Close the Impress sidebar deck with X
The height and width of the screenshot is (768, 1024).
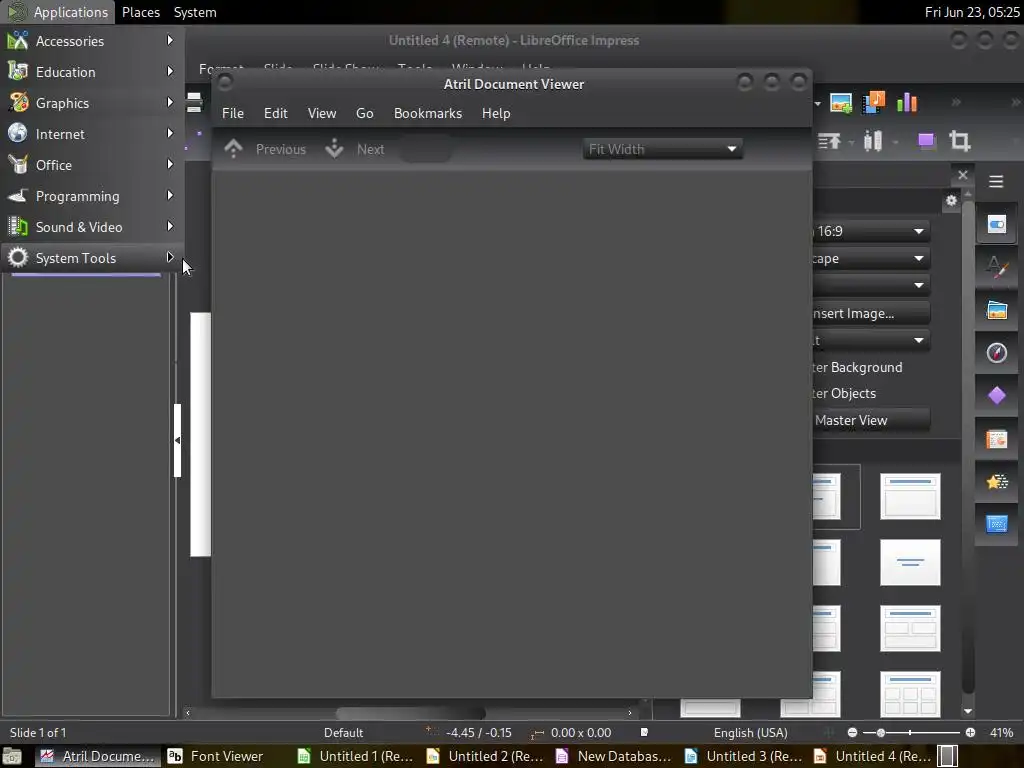(963, 175)
